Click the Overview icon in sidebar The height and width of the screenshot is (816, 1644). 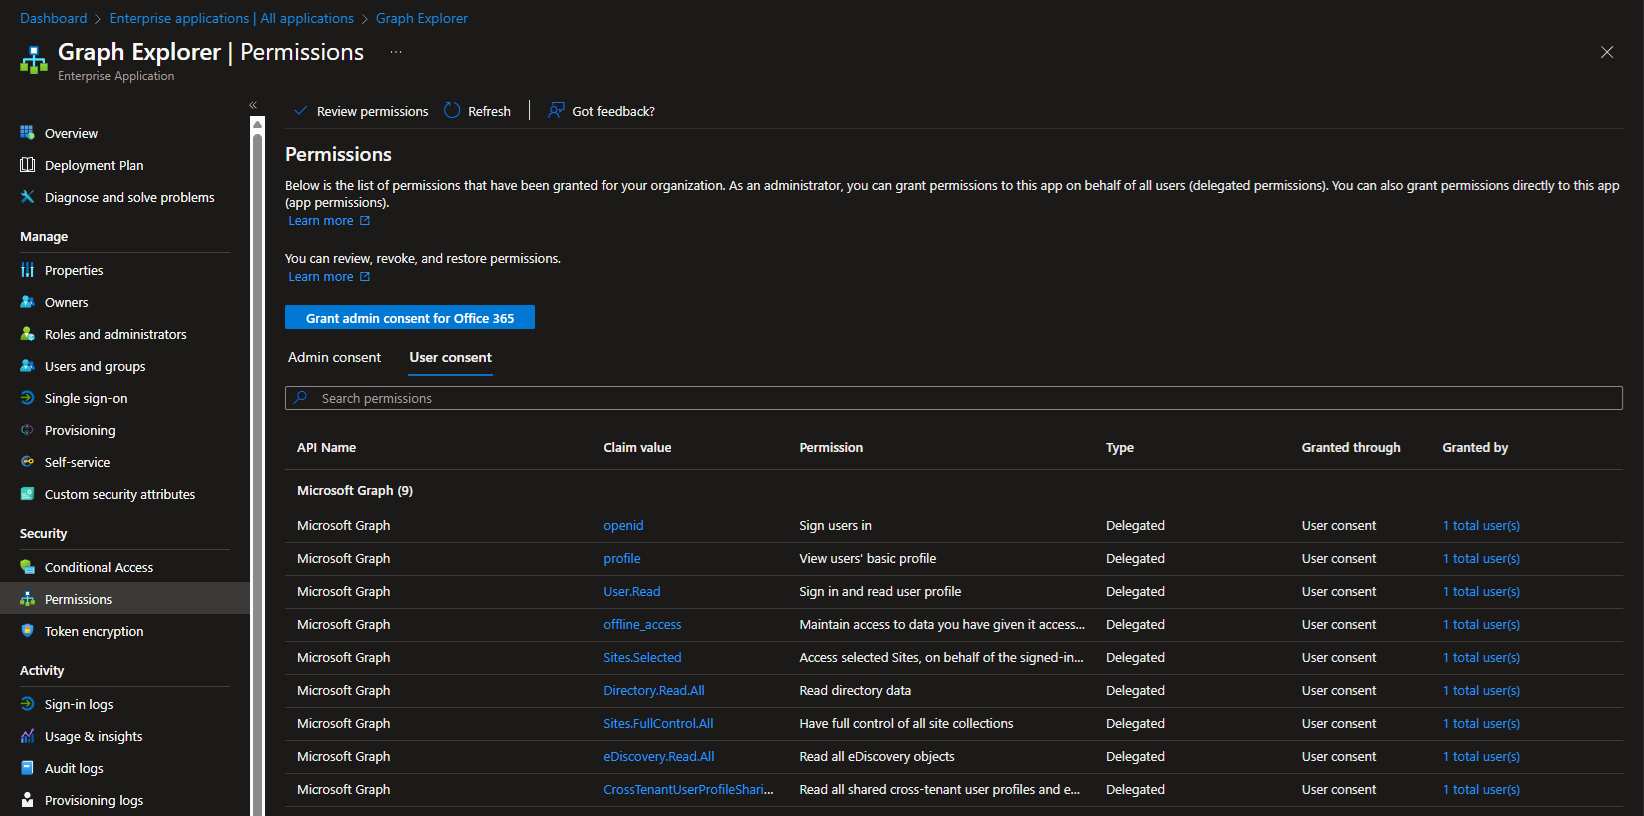pyautogui.click(x=27, y=133)
